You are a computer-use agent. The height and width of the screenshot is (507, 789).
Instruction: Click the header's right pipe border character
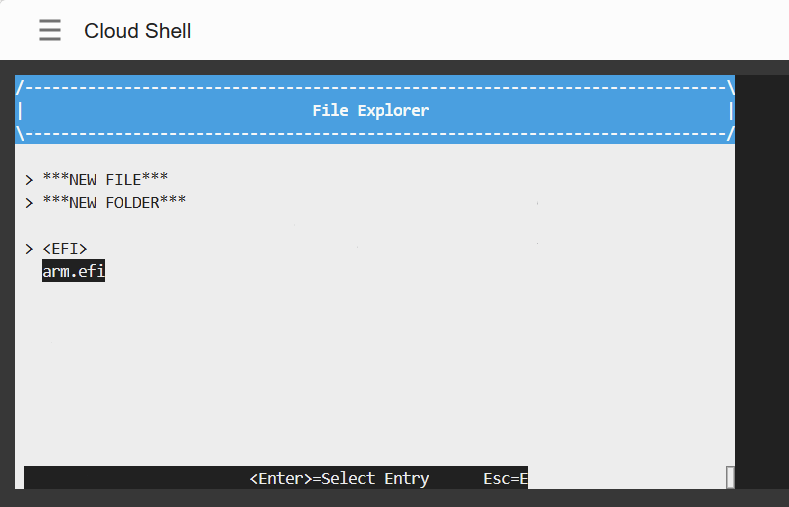click(x=731, y=110)
